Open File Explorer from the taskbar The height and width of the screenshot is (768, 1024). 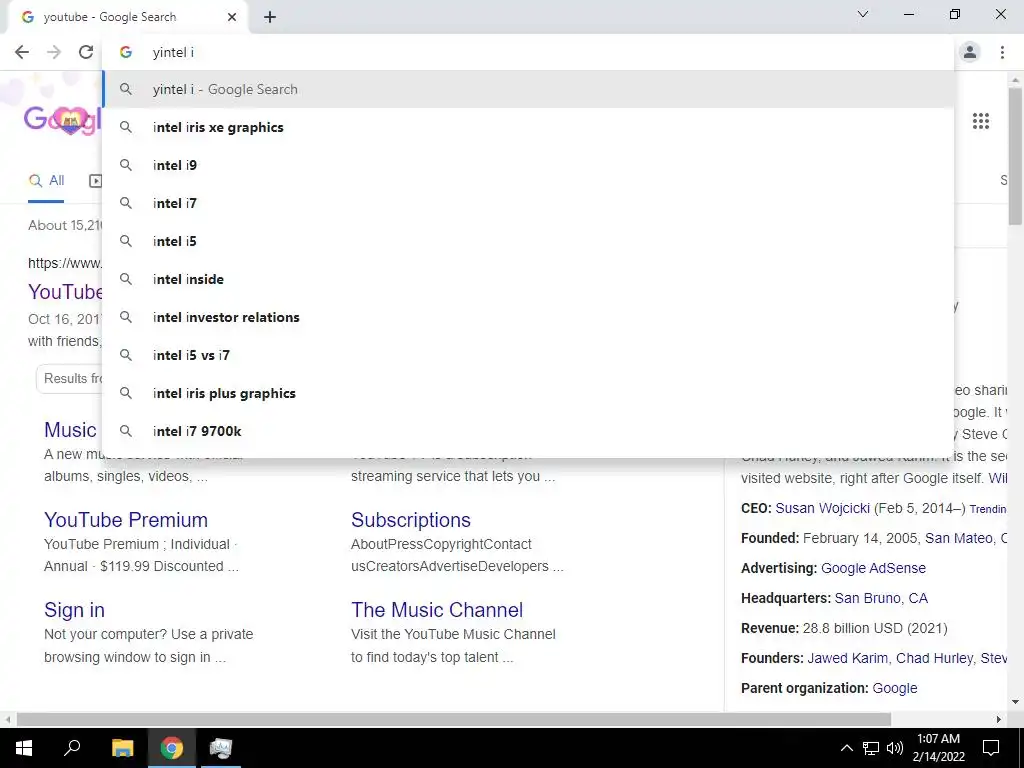[x=122, y=748]
